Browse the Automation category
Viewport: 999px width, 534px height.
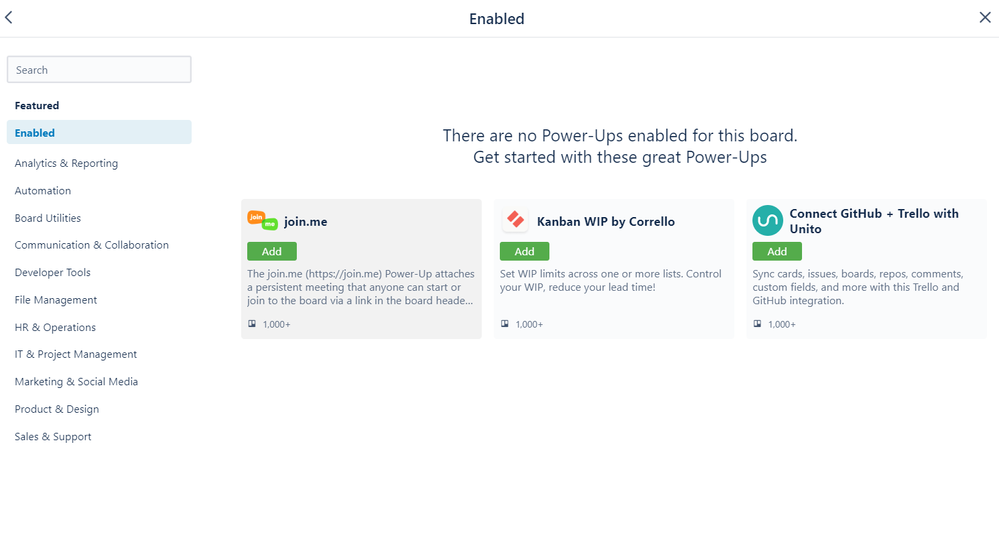tap(43, 191)
